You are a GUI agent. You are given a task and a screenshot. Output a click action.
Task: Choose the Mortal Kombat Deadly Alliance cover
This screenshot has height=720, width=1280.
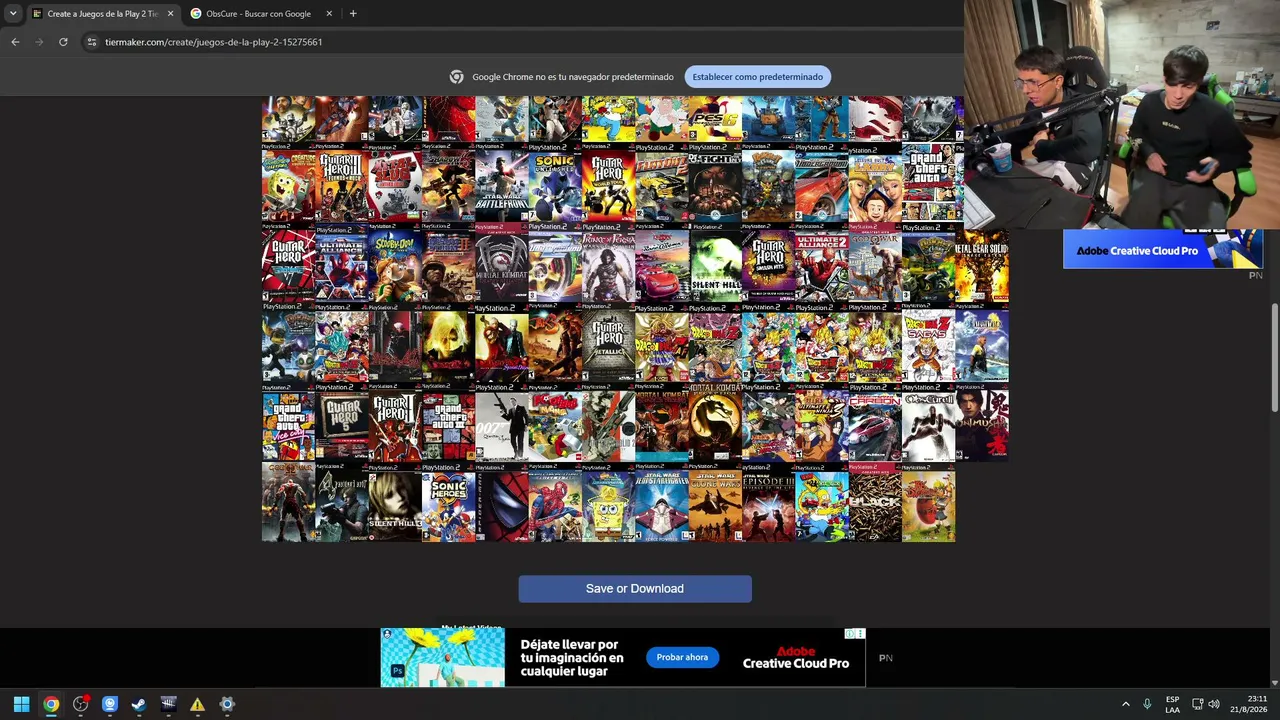coord(502,263)
